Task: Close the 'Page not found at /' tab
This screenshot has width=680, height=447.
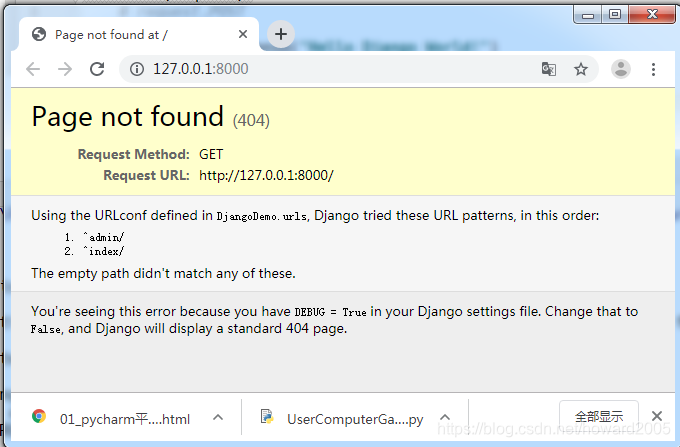Action: tap(243, 34)
